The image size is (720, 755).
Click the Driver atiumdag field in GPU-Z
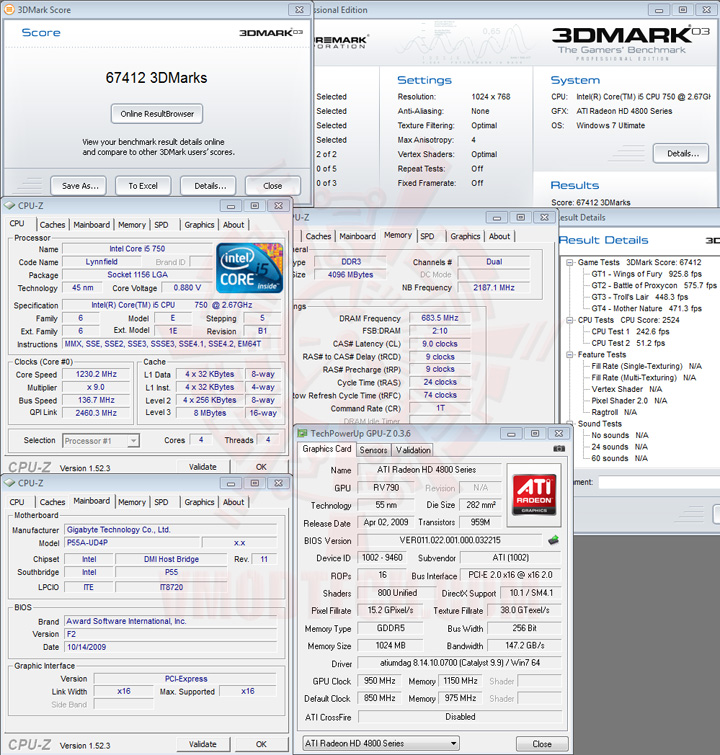coord(459,663)
